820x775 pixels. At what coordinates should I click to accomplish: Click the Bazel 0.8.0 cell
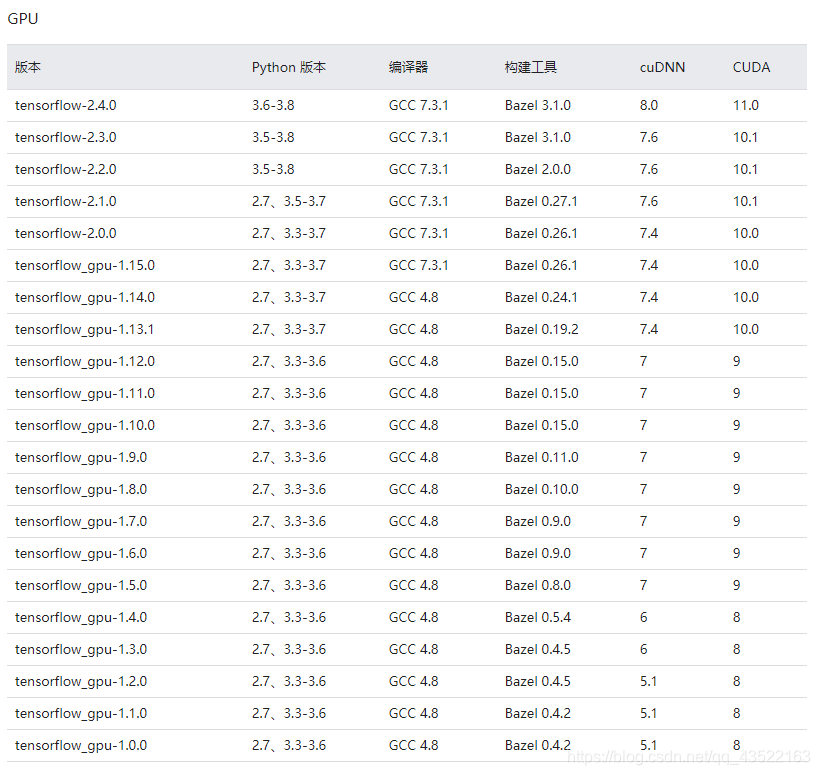(538, 585)
